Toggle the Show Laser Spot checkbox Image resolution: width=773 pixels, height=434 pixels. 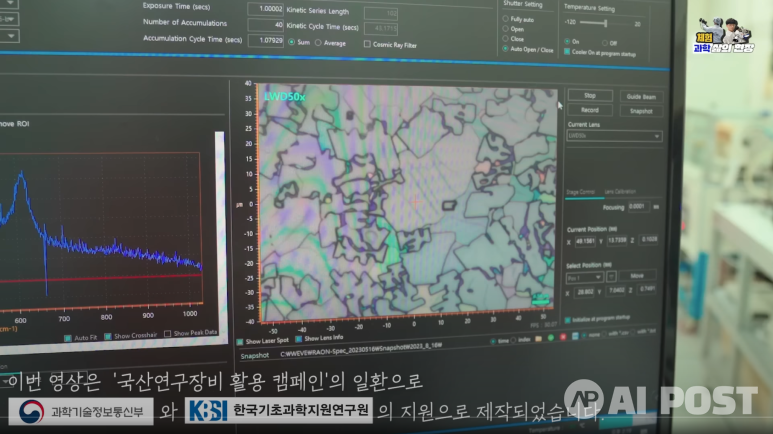240,342
